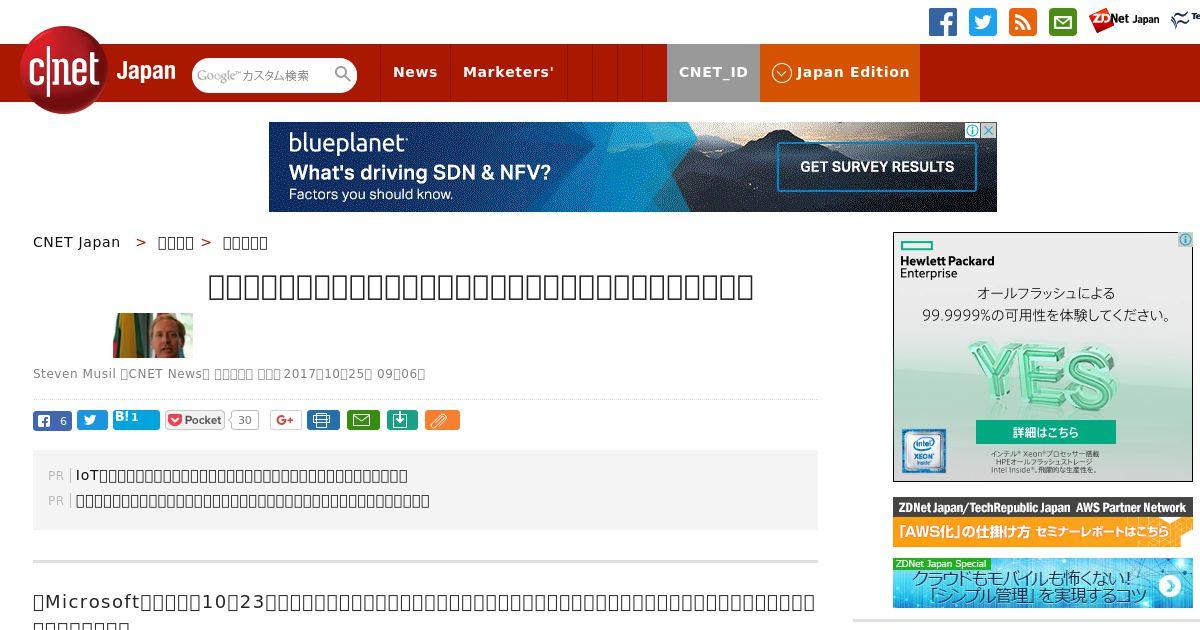Click the green newsletter mail icon in header

tap(1063, 22)
